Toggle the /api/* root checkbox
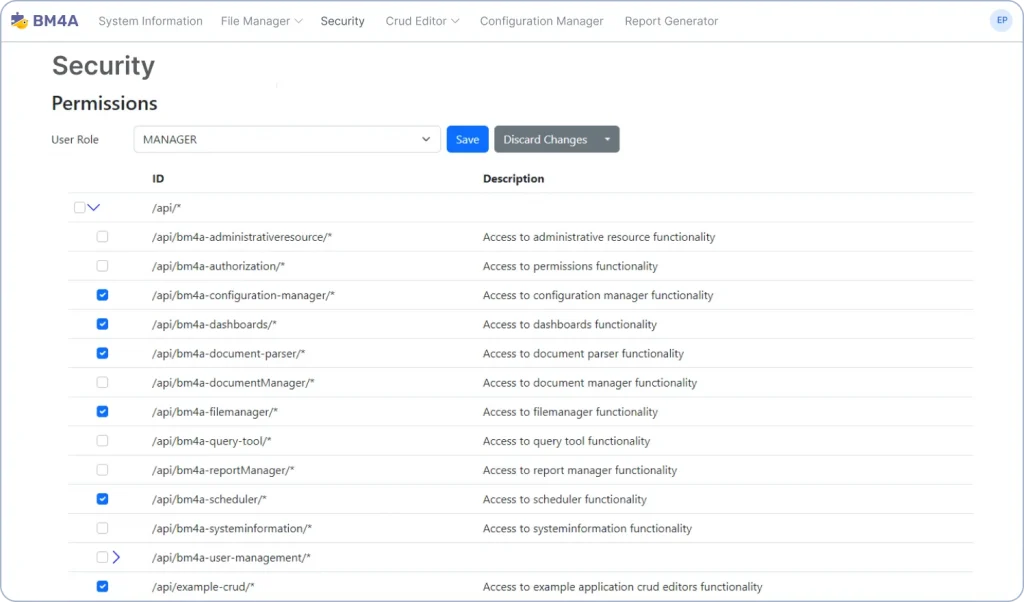Screen dimensions: 1024x602 79,208
